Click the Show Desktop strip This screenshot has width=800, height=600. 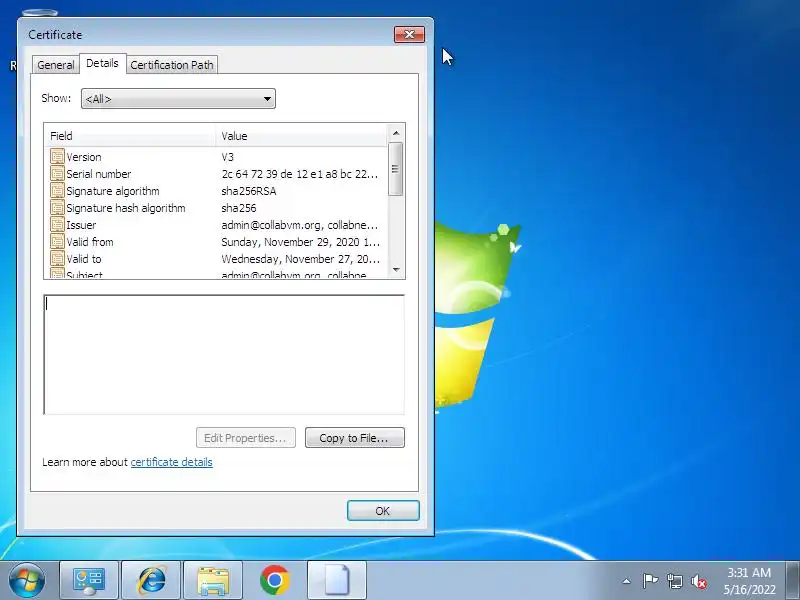[793, 580]
